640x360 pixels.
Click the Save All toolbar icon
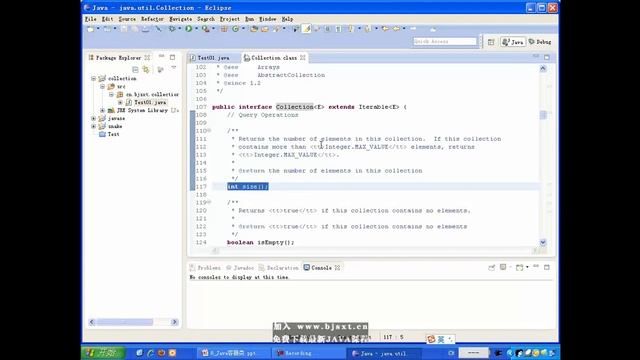[134, 29]
